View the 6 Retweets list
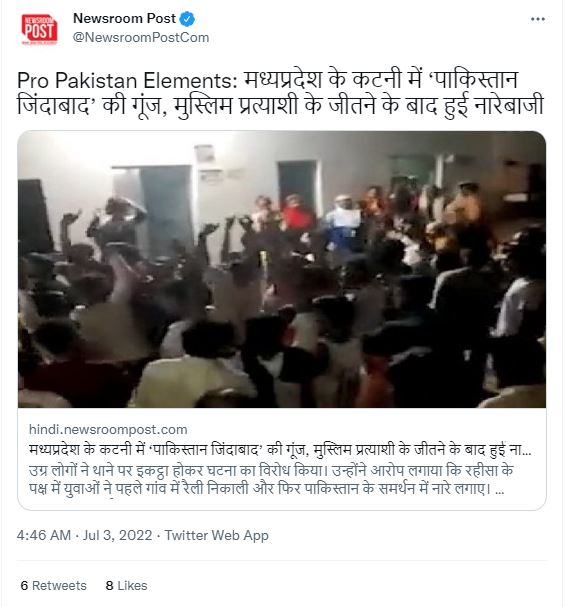This screenshot has height=607, width=567. 53,585
